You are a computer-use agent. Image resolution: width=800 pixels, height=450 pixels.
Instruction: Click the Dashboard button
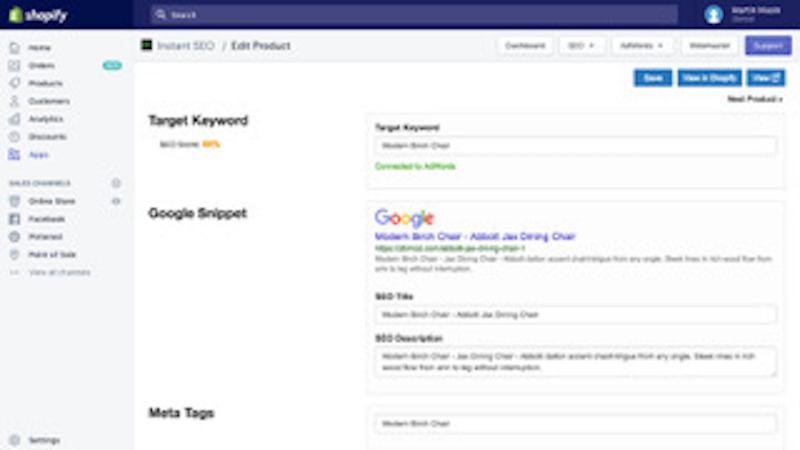(x=525, y=45)
